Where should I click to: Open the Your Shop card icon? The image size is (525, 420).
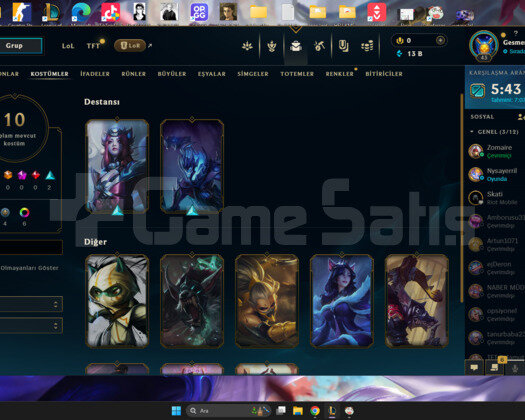click(x=343, y=46)
